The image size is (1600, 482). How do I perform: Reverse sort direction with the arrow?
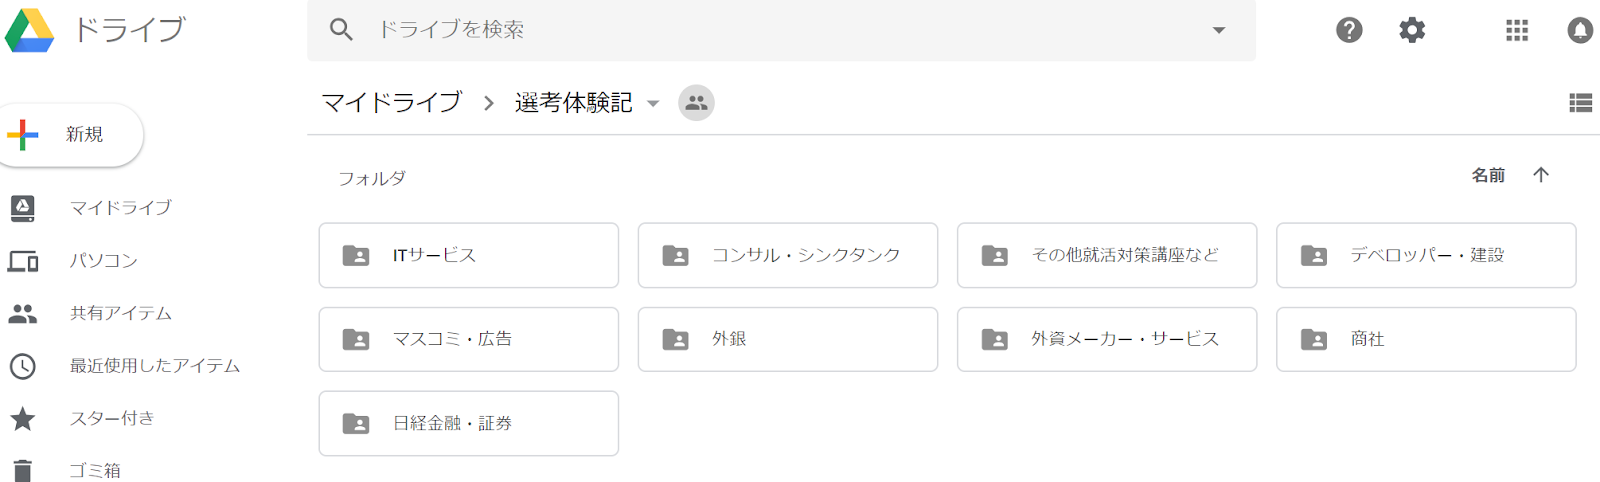pyautogui.click(x=1541, y=175)
